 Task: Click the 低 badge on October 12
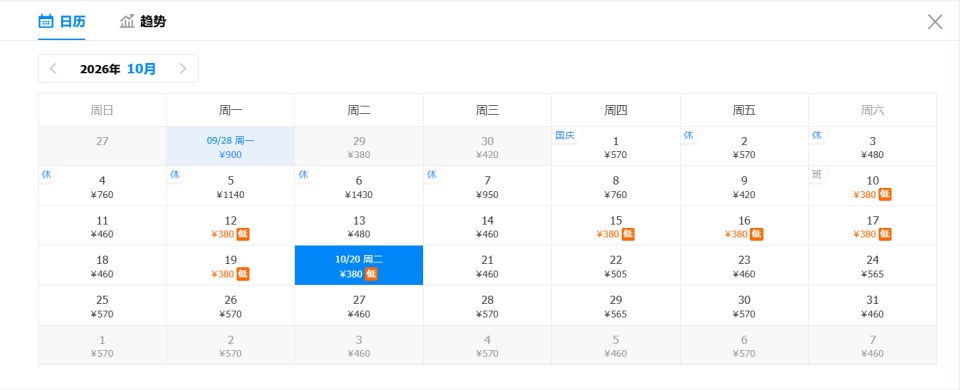pos(243,234)
